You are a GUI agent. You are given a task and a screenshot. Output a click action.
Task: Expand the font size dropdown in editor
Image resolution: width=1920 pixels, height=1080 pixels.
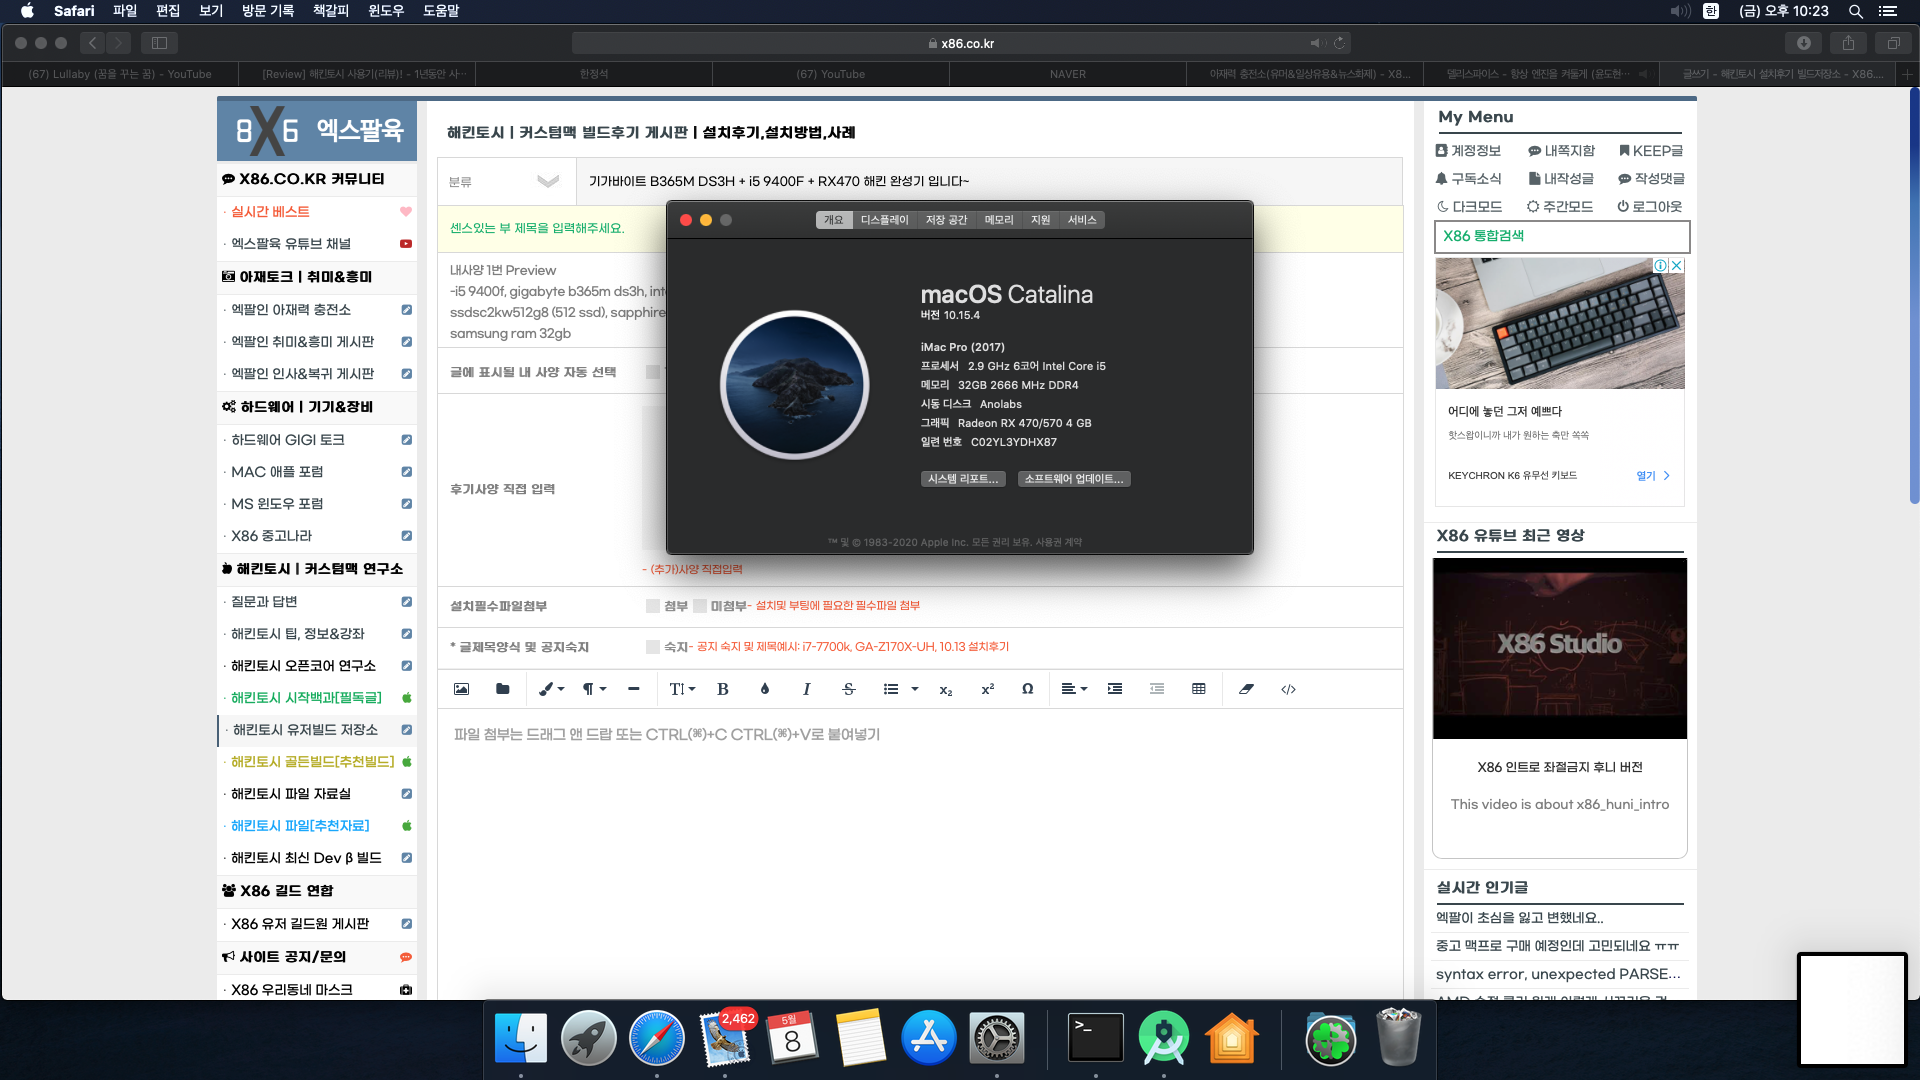(x=682, y=689)
